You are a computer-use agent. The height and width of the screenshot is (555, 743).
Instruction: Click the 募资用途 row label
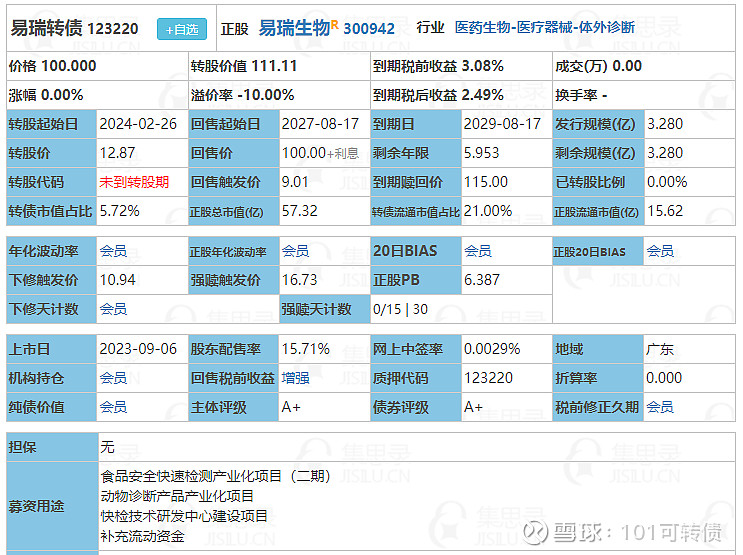click(x=36, y=506)
